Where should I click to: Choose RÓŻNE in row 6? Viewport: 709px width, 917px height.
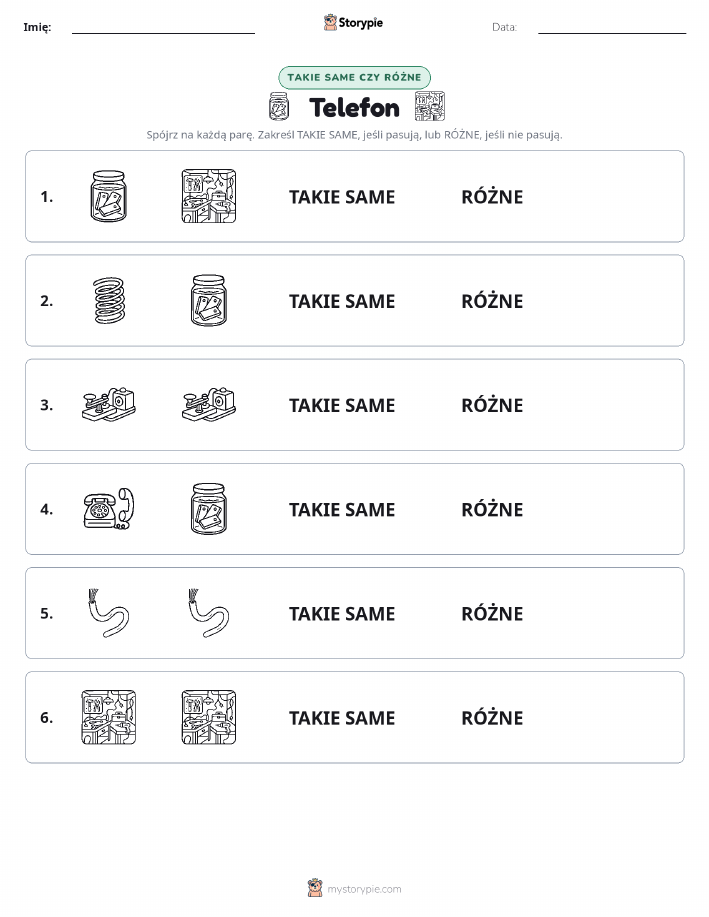(x=493, y=718)
